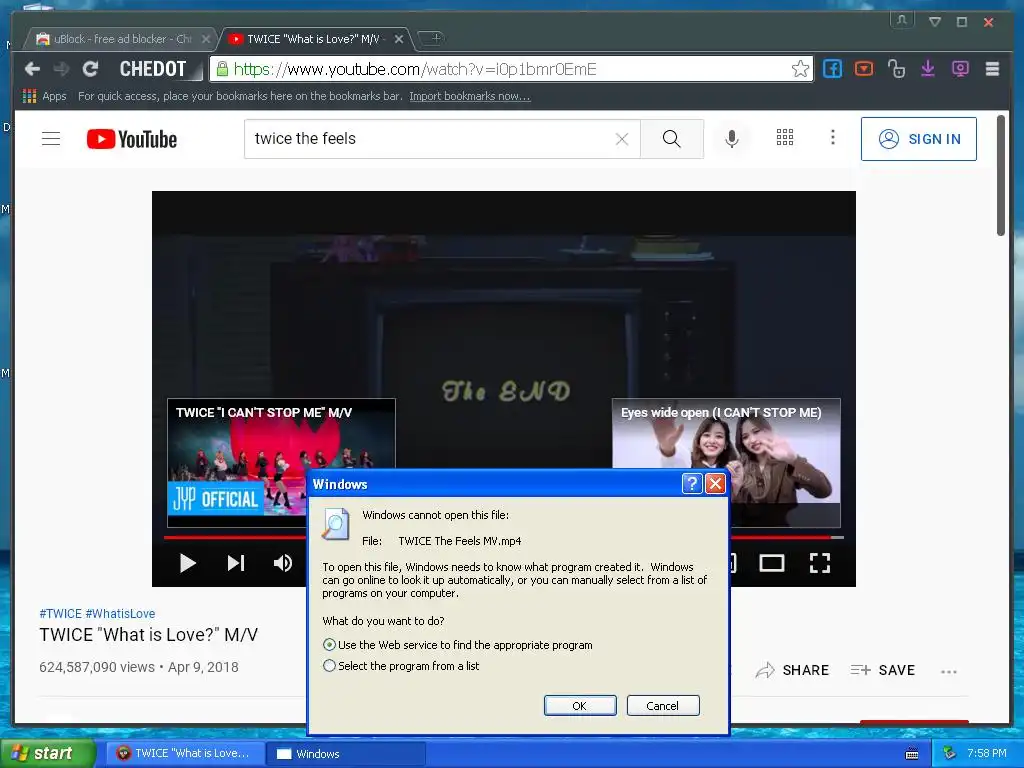
Task: Select 'Use the Web service' radio option
Action: [330, 645]
